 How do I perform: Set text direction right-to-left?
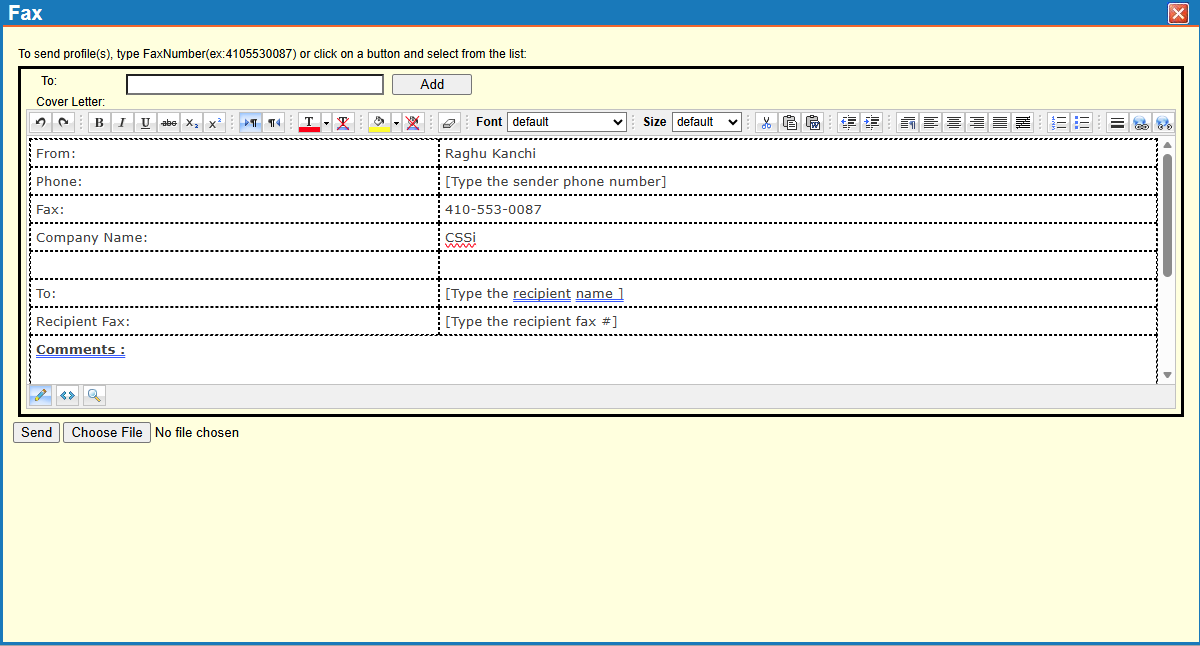tap(274, 122)
